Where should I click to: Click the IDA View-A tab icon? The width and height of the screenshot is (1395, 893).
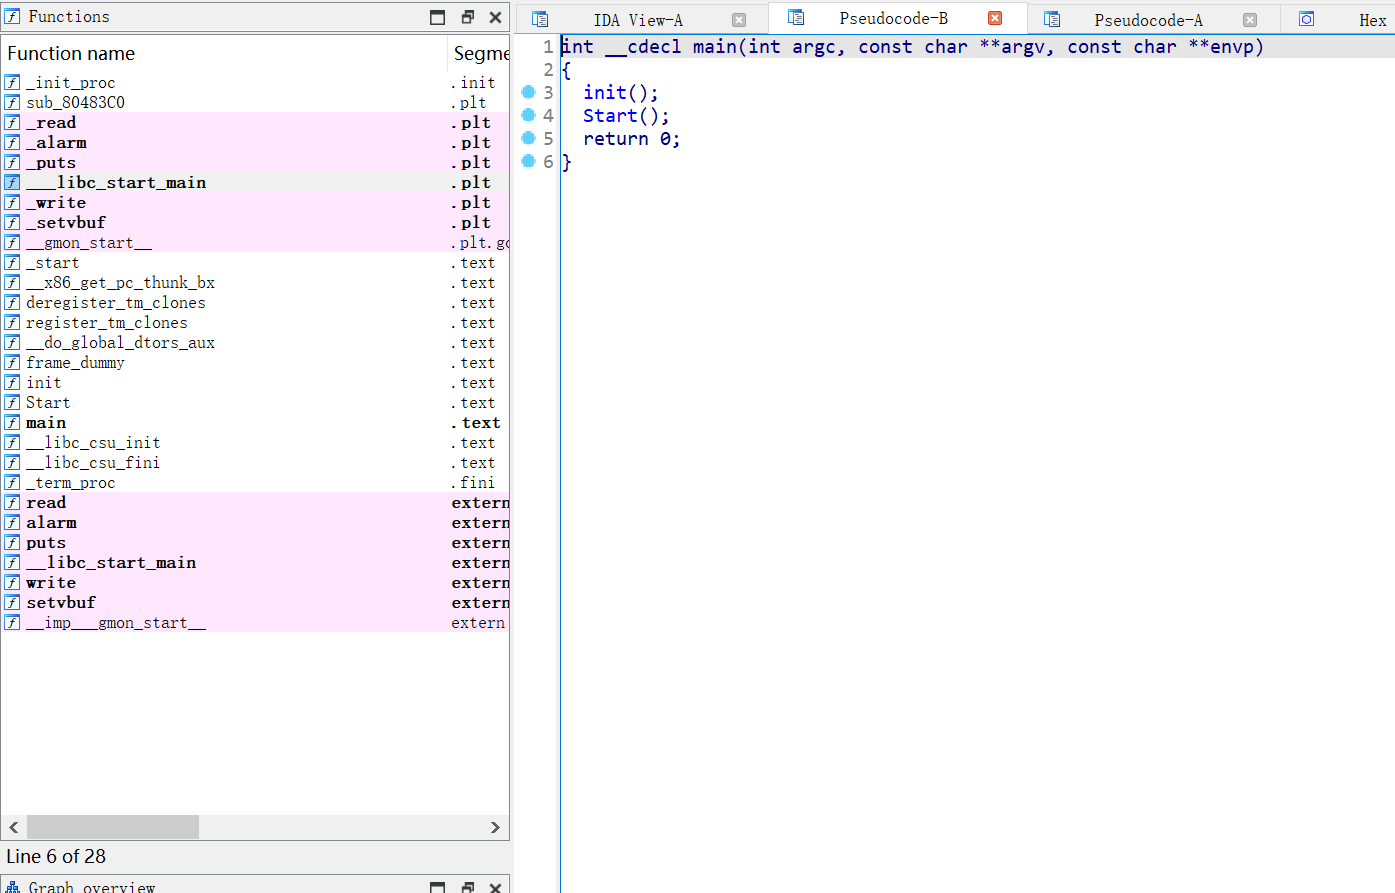tap(540, 19)
